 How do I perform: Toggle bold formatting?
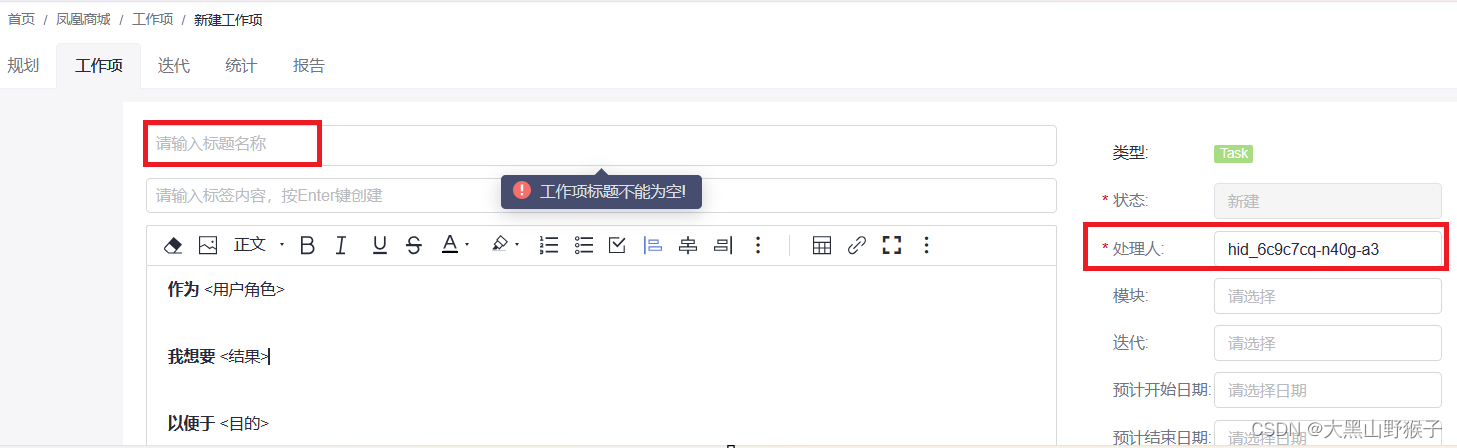(x=307, y=245)
